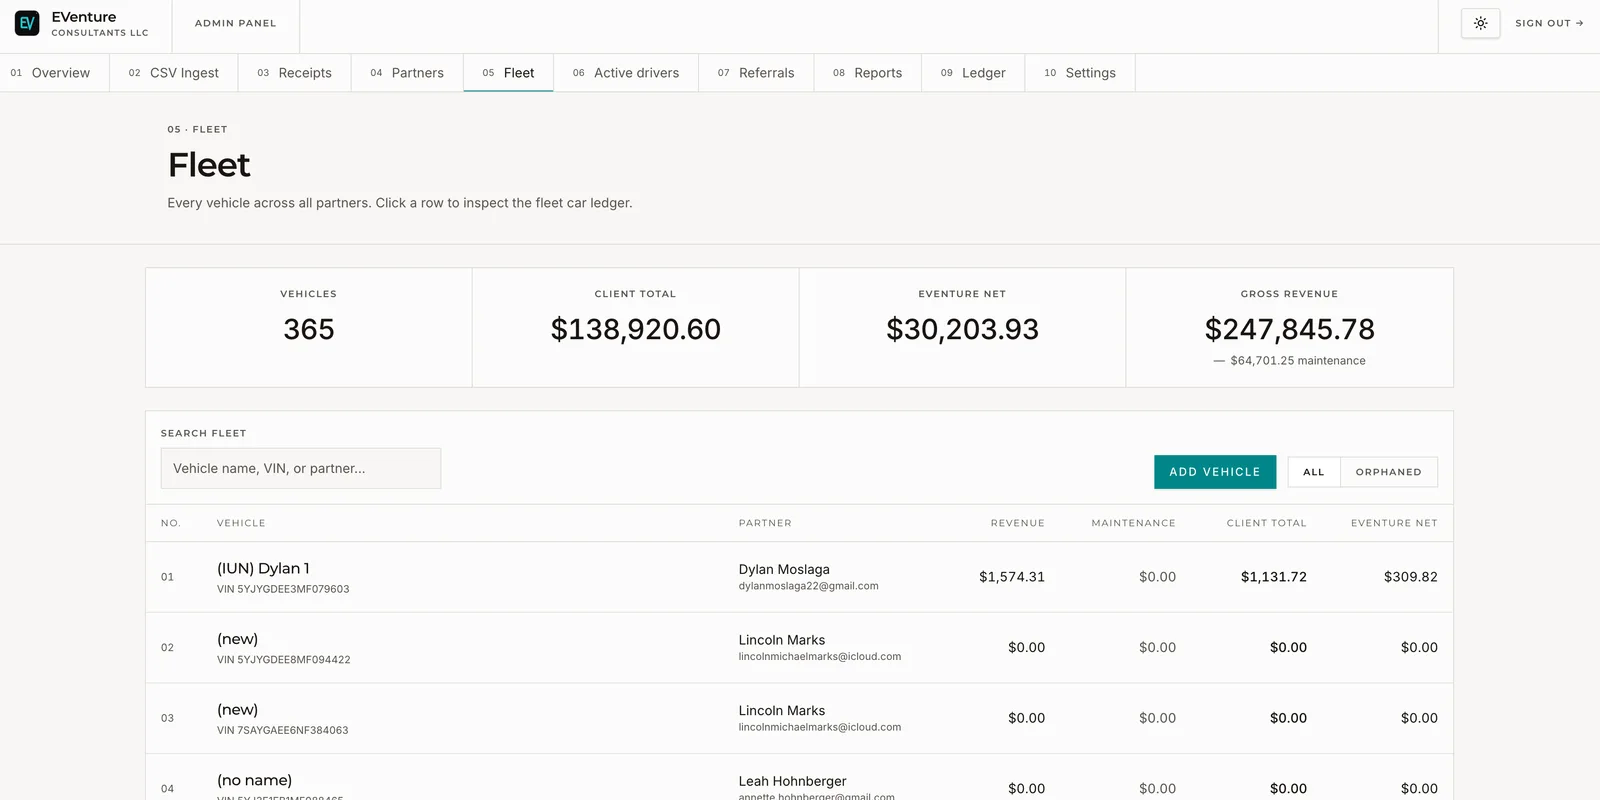Click client total $1,131.72

tap(1274, 577)
